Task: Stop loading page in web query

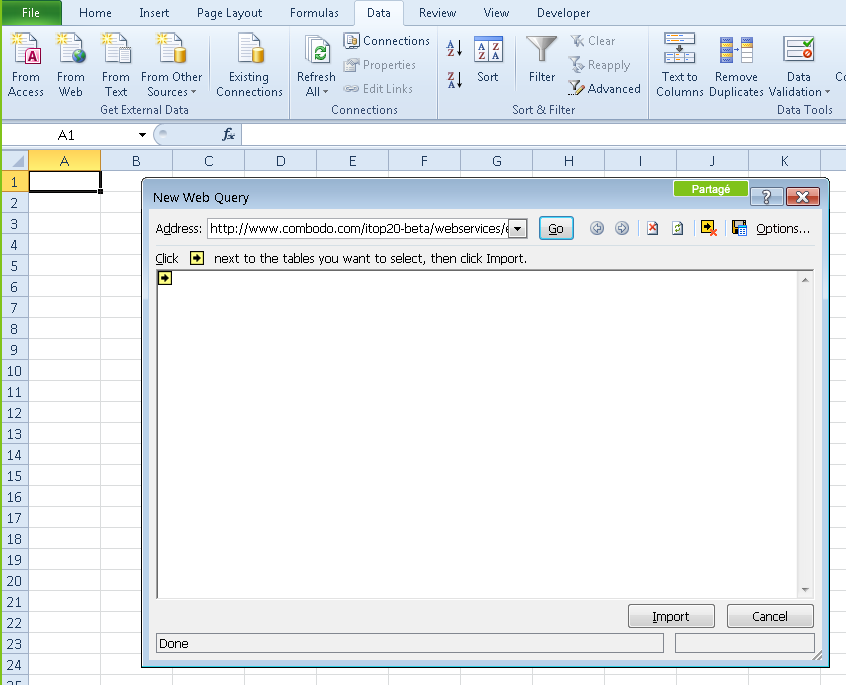Action: [x=652, y=228]
